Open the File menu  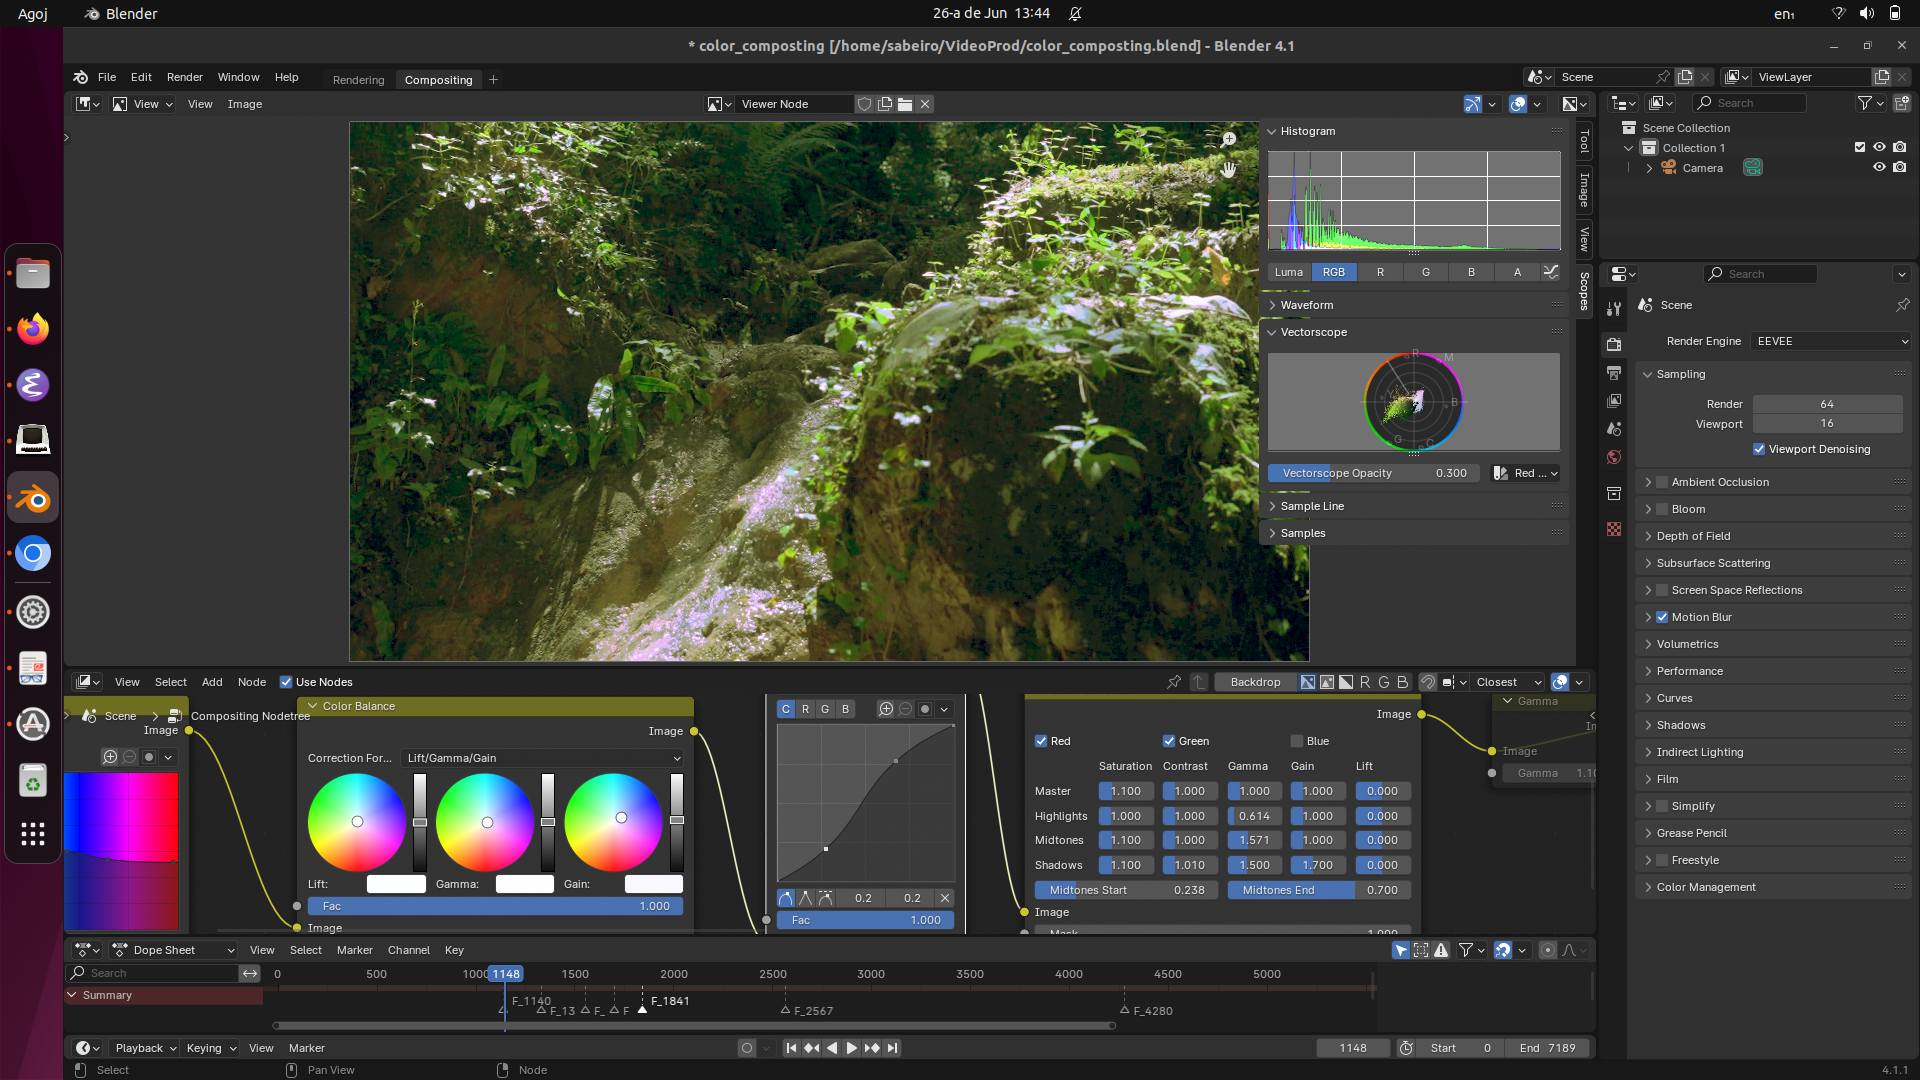pyautogui.click(x=107, y=77)
